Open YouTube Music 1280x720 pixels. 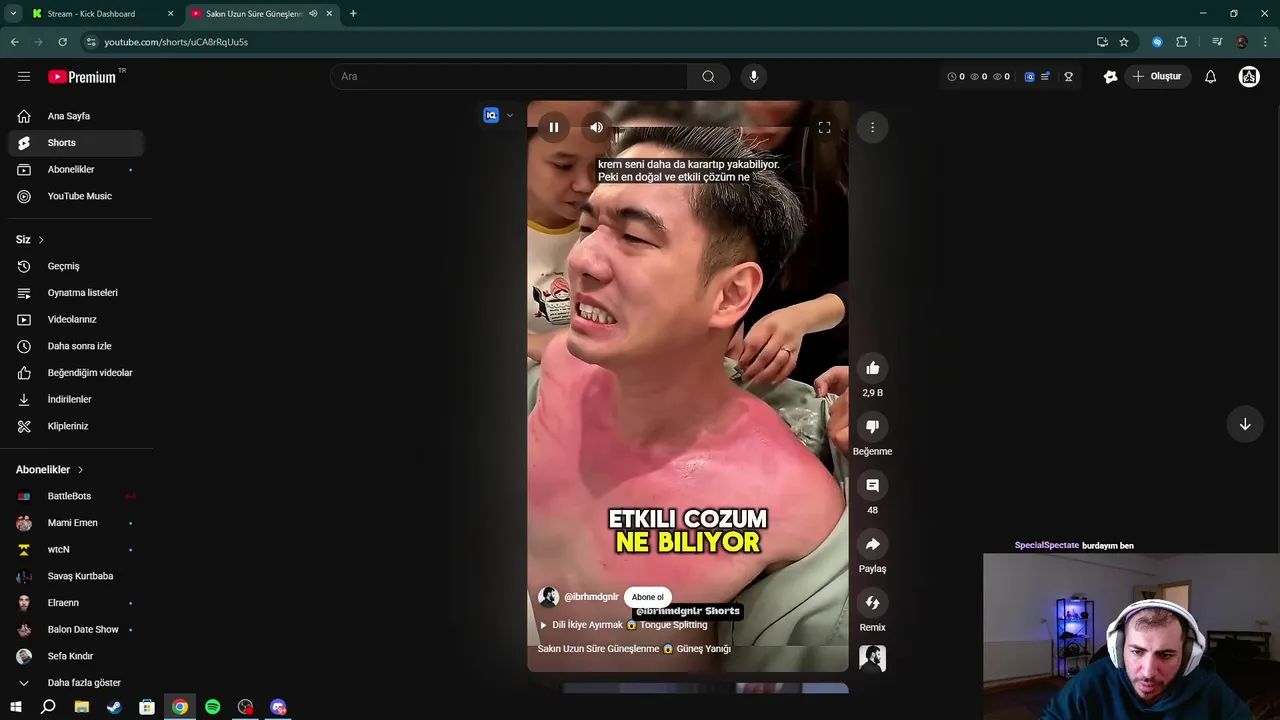(x=76, y=196)
